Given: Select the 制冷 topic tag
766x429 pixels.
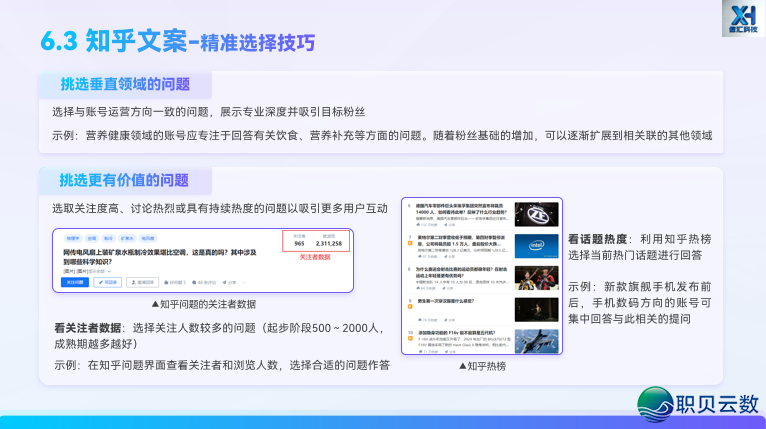Looking at the screenshot, I should [108, 238].
